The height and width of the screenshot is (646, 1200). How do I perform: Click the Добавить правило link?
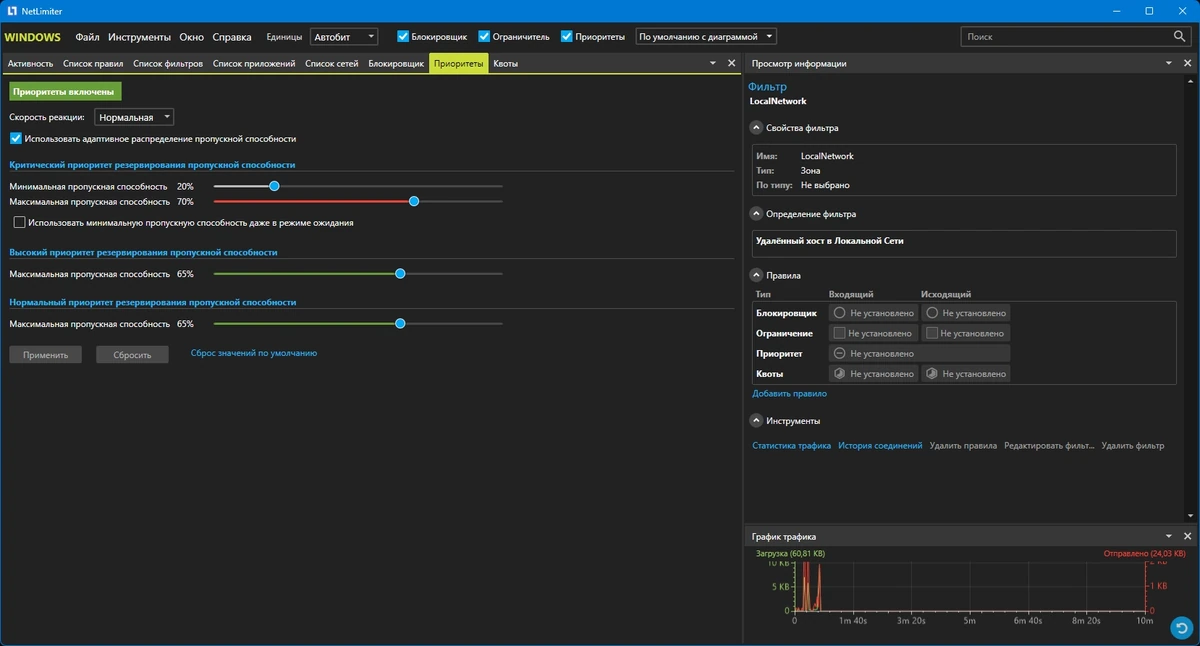coord(790,394)
